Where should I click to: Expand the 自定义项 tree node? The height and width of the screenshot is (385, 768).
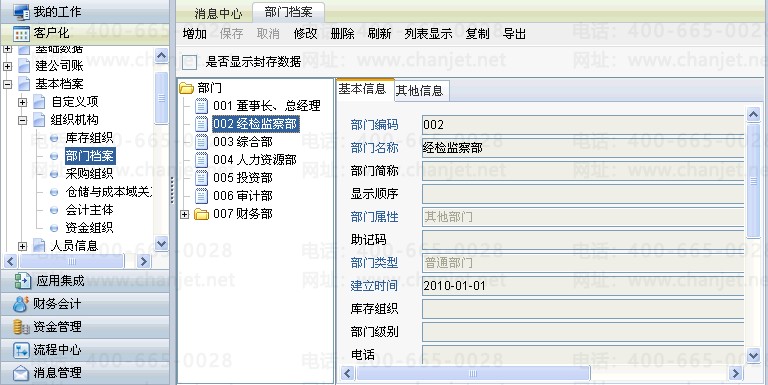[x=23, y=102]
